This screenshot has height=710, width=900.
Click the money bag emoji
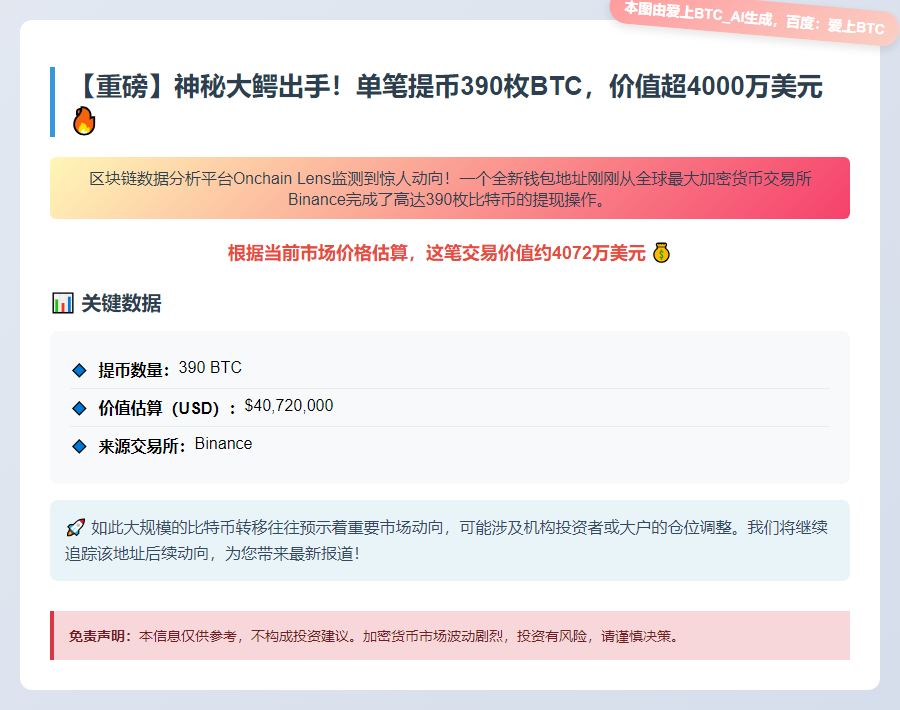click(x=660, y=253)
